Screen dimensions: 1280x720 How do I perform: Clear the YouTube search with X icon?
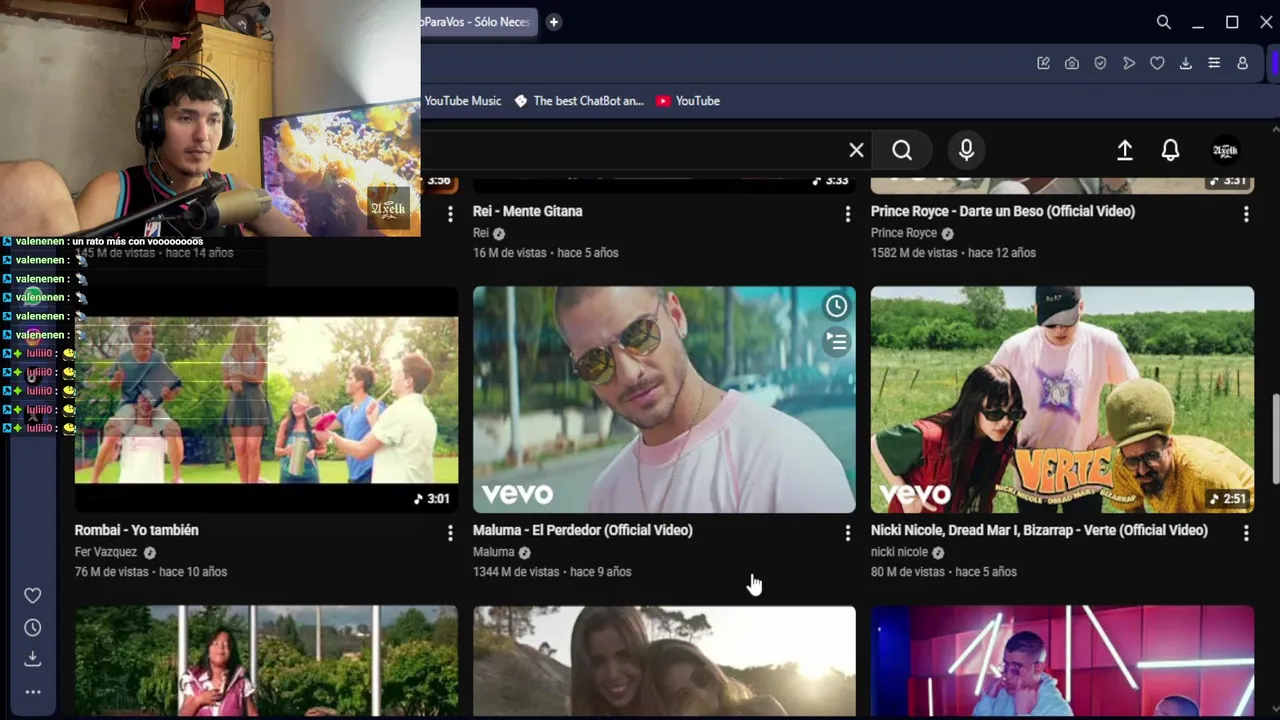click(856, 150)
